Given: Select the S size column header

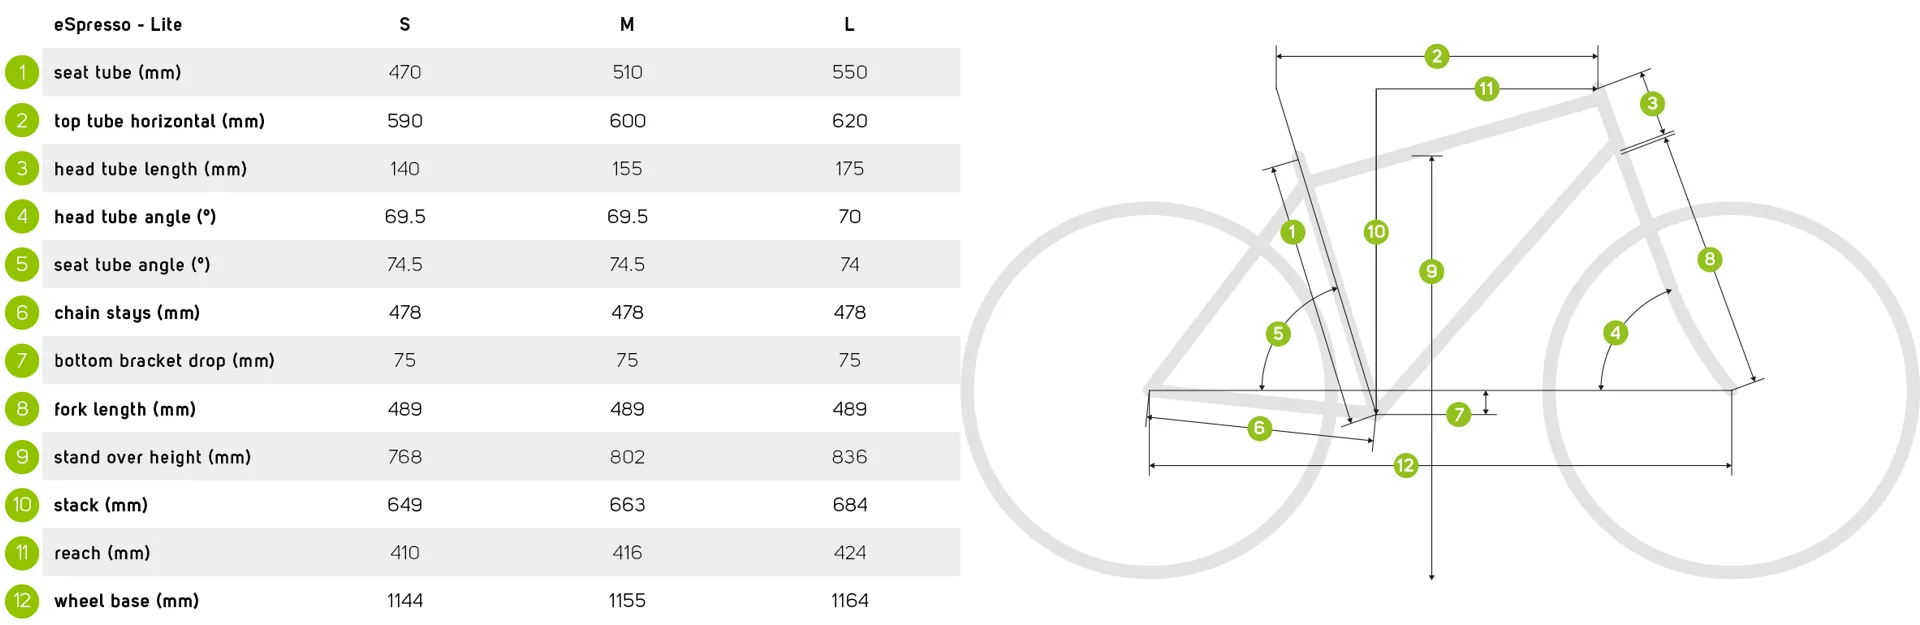Looking at the screenshot, I should pyautogui.click(x=405, y=24).
